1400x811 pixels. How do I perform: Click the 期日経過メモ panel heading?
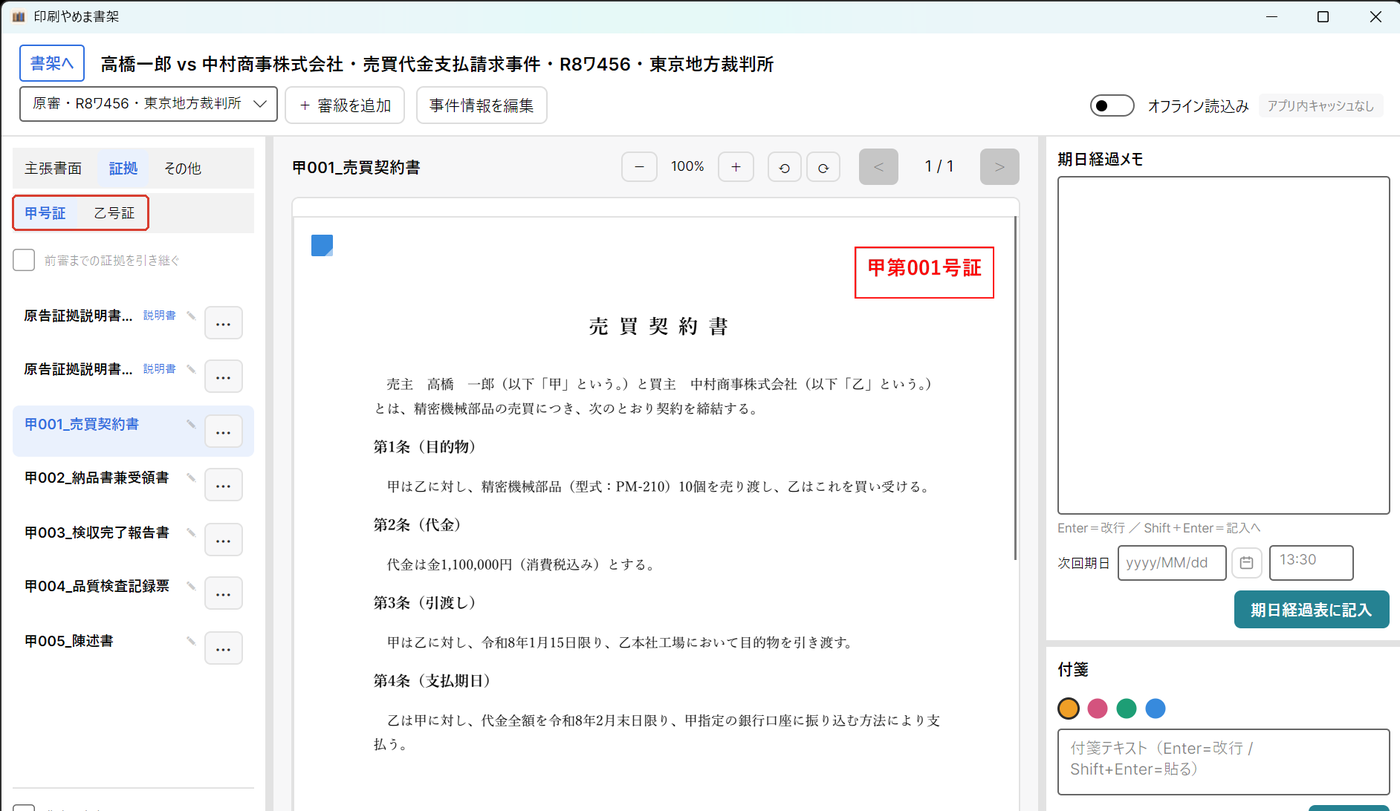(1101, 159)
